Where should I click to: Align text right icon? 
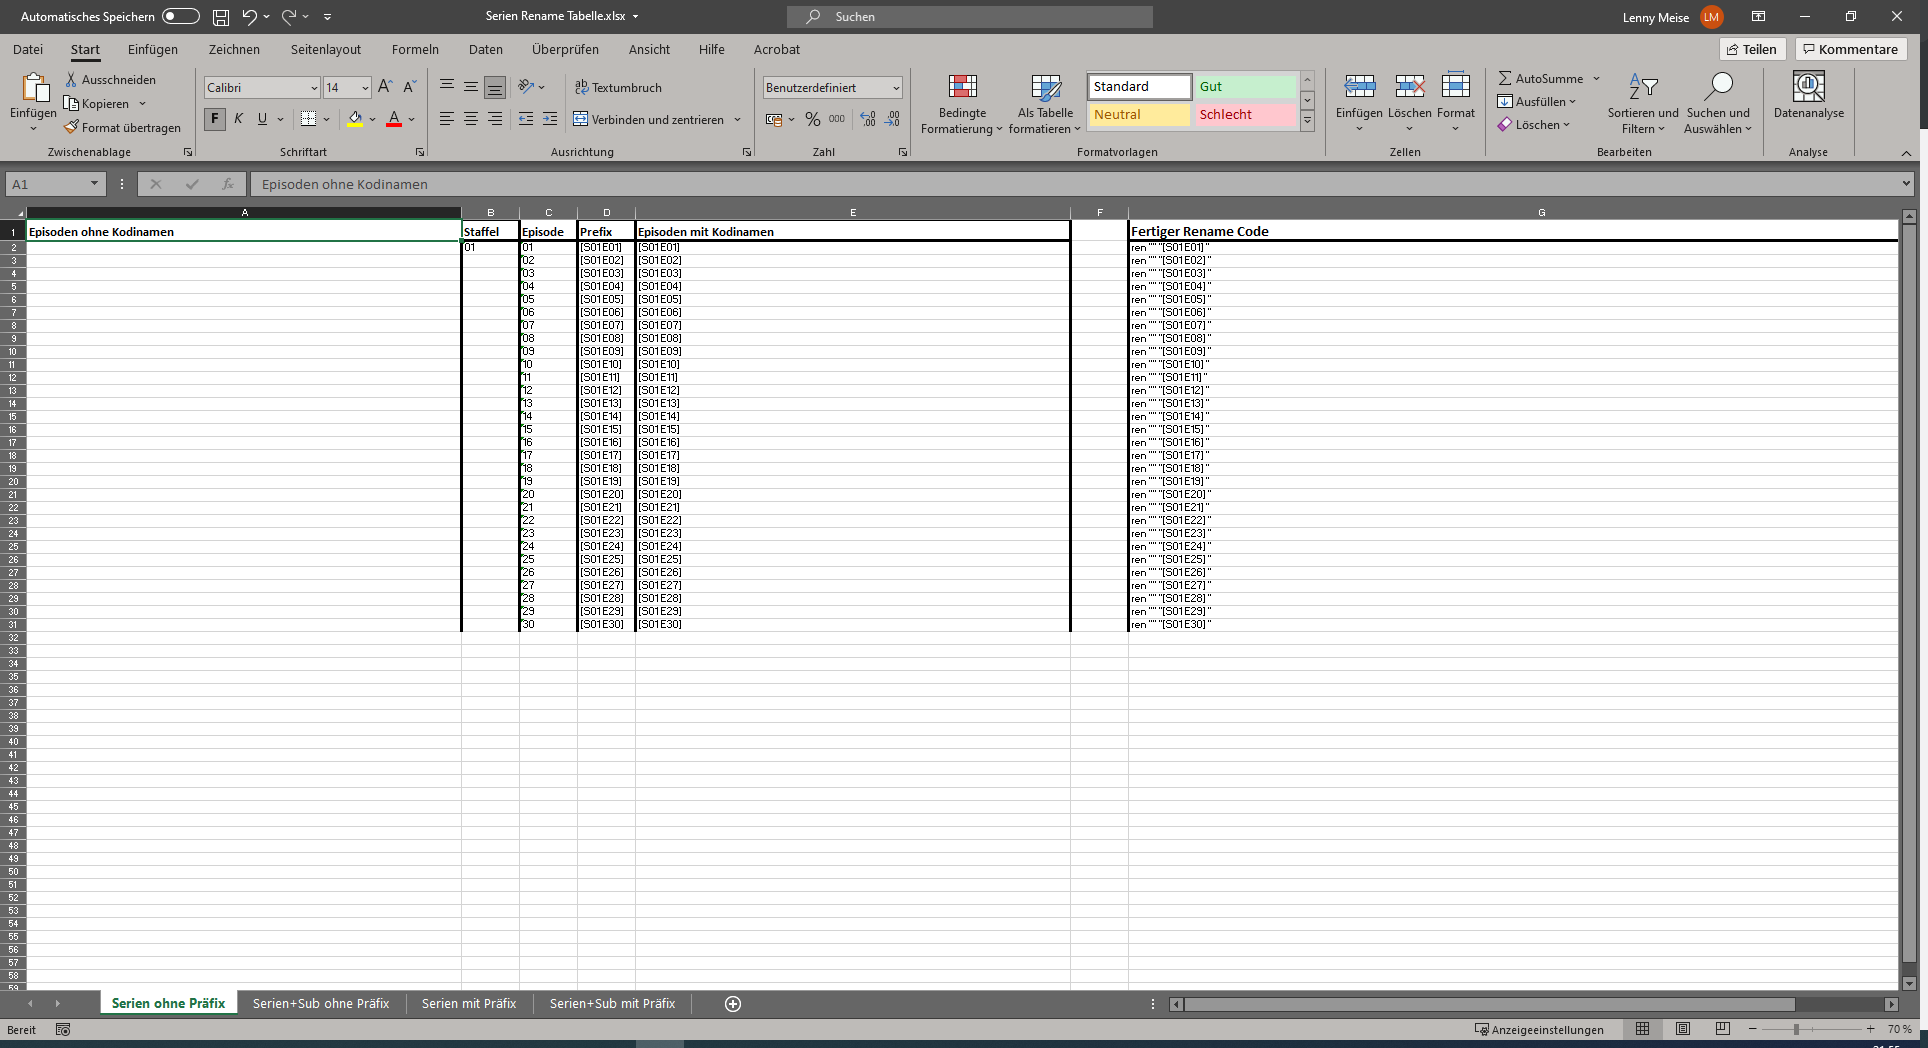tap(495, 119)
